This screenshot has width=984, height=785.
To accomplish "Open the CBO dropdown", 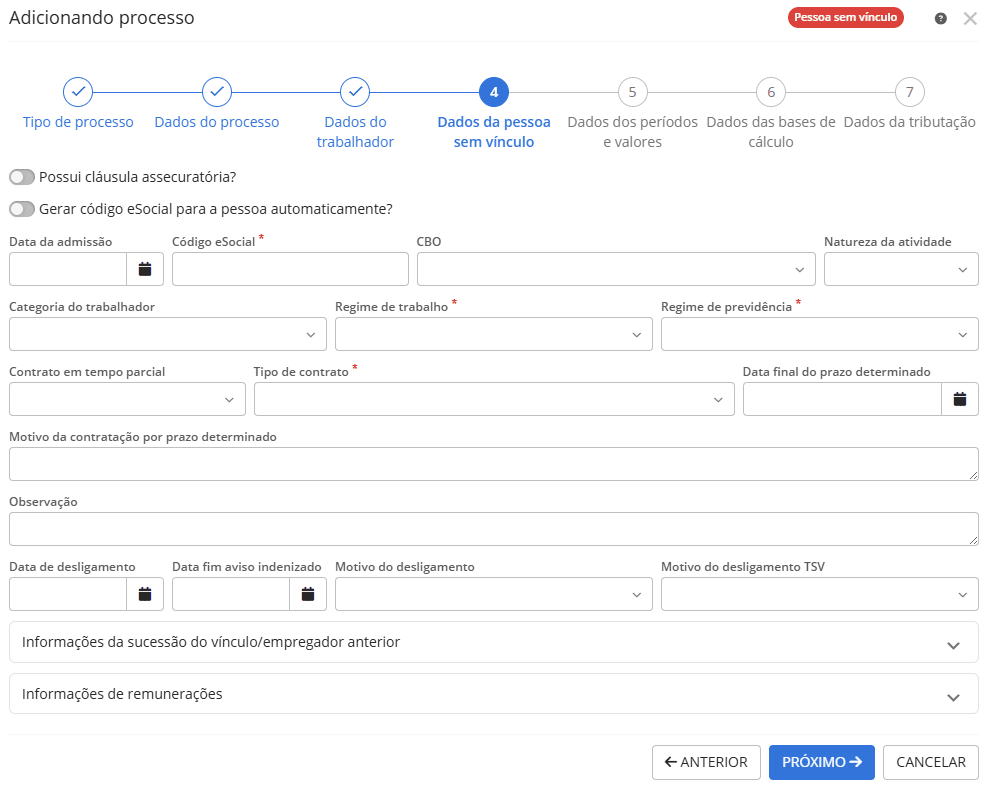I will tap(616, 269).
